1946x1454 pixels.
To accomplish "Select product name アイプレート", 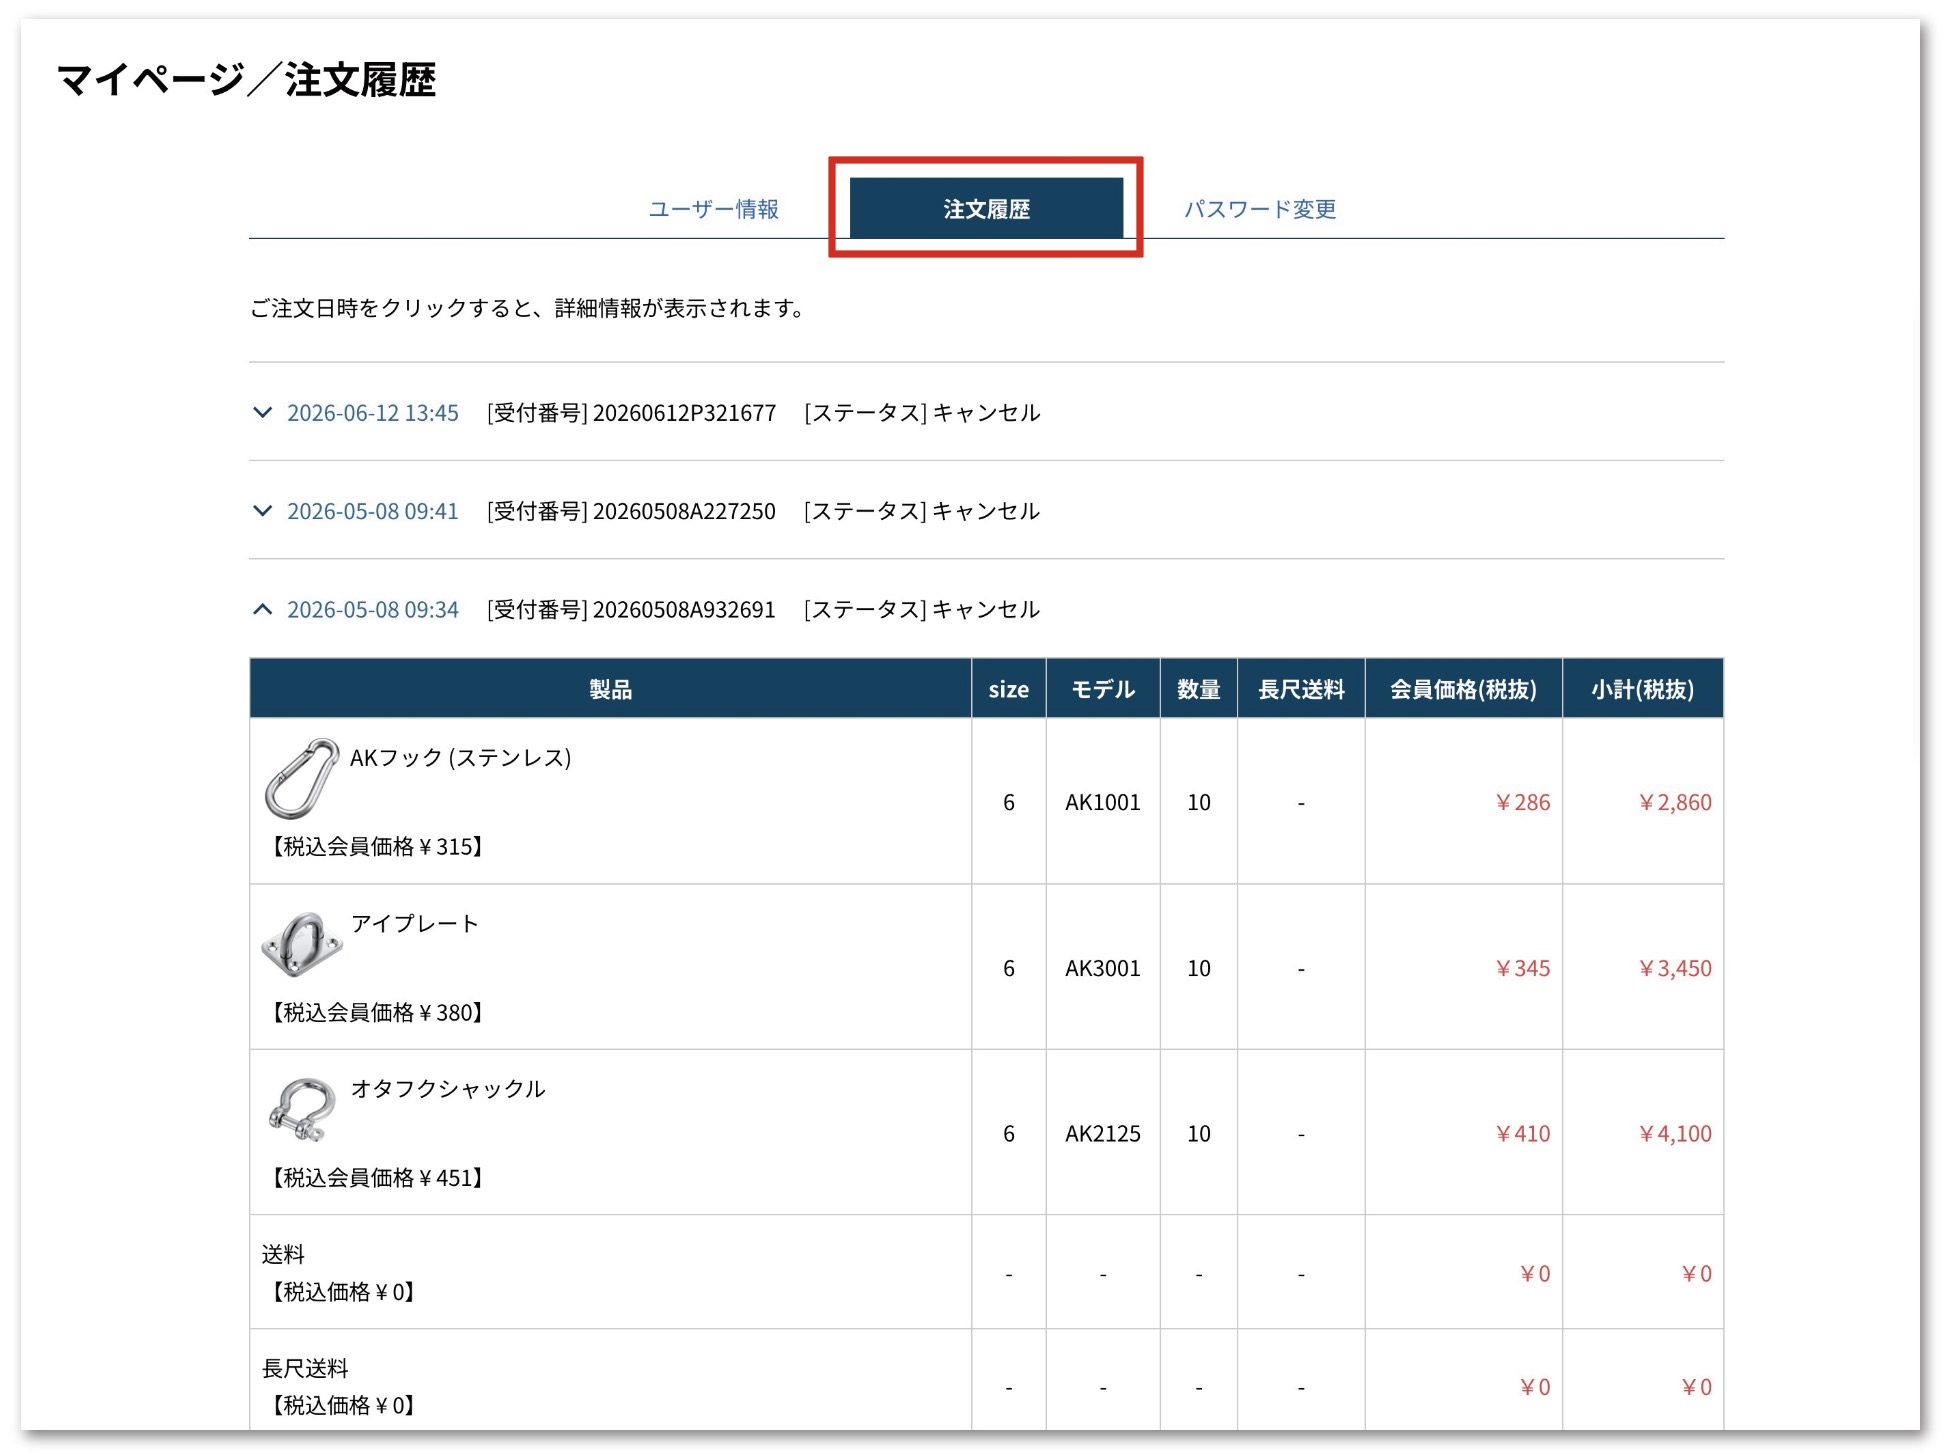I will point(414,923).
